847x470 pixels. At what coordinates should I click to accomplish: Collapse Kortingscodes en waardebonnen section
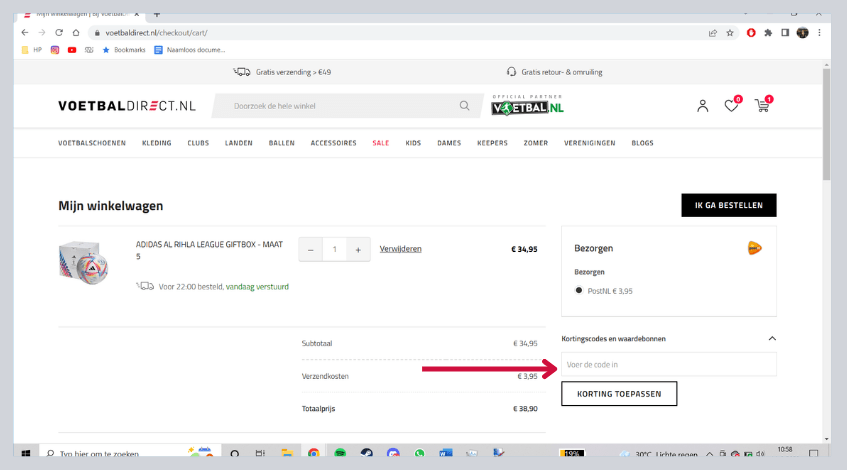click(x=770, y=338)
